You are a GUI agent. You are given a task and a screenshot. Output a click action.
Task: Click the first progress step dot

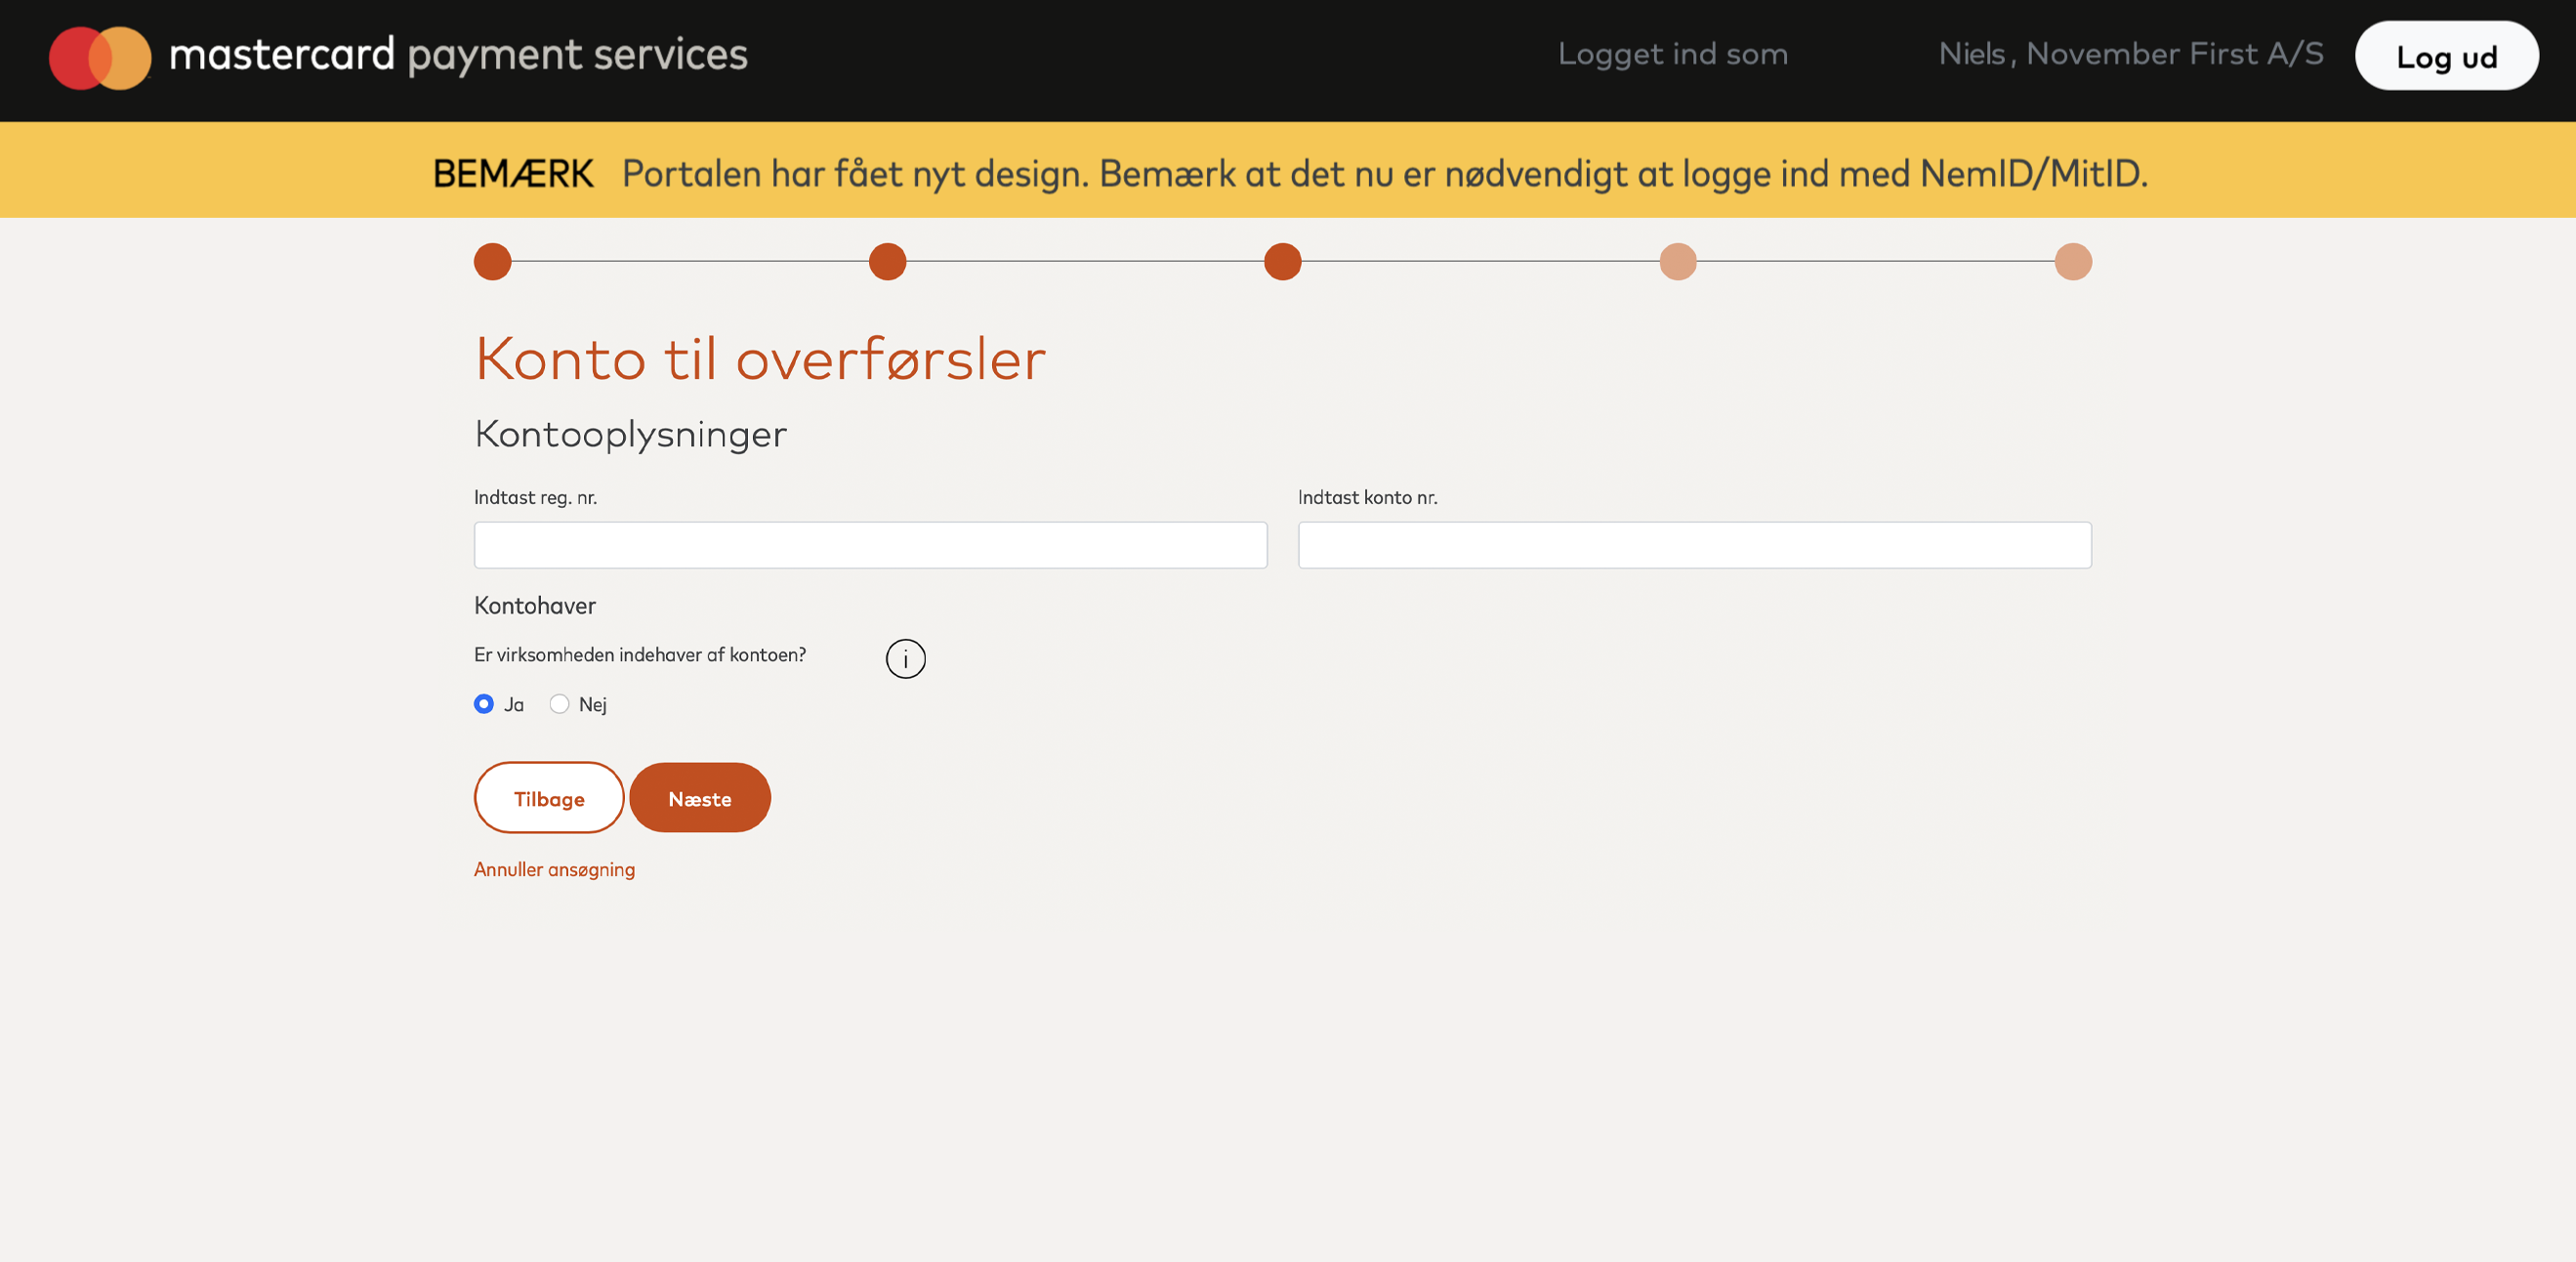point(492,262)
